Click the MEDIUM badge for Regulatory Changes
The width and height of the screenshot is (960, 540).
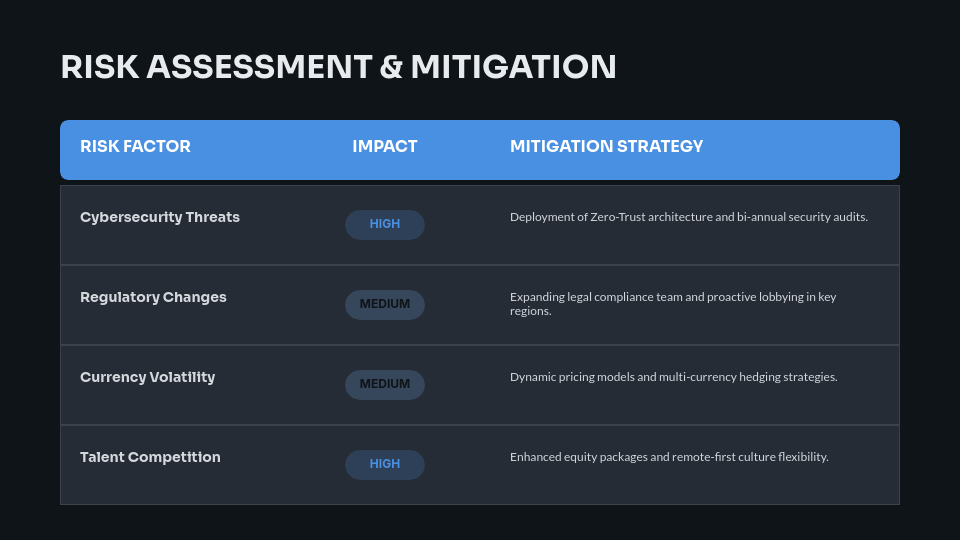pyautogui.click(x=385, y=304)
